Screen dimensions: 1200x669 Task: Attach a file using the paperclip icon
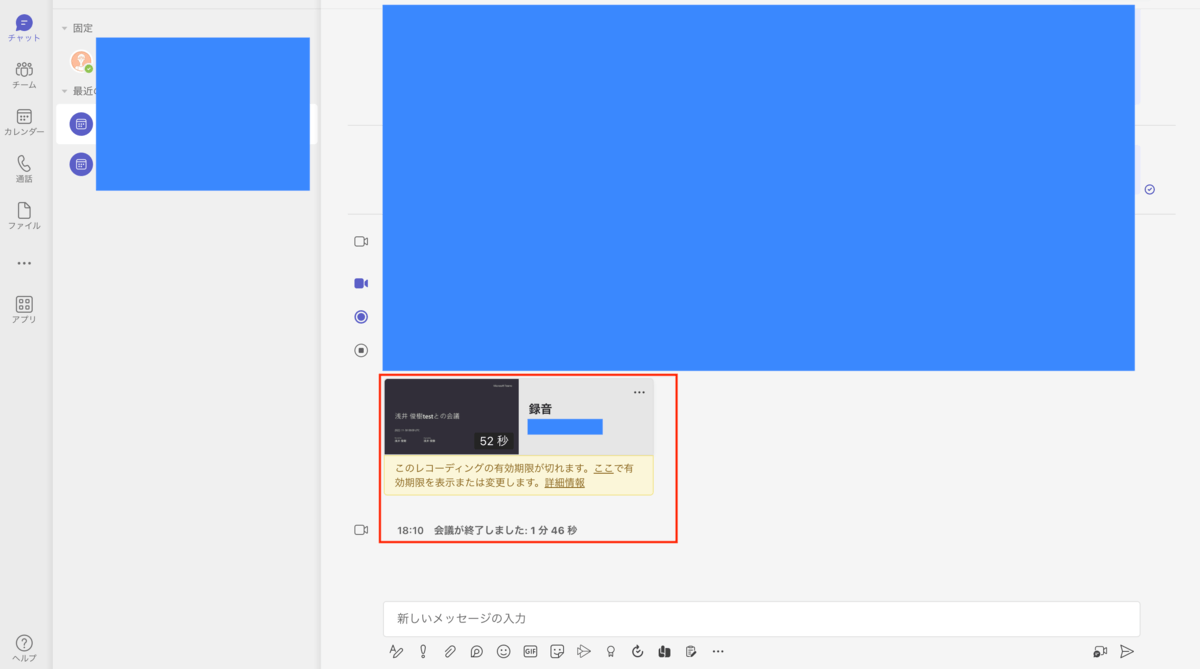click(x=450, y=652)
